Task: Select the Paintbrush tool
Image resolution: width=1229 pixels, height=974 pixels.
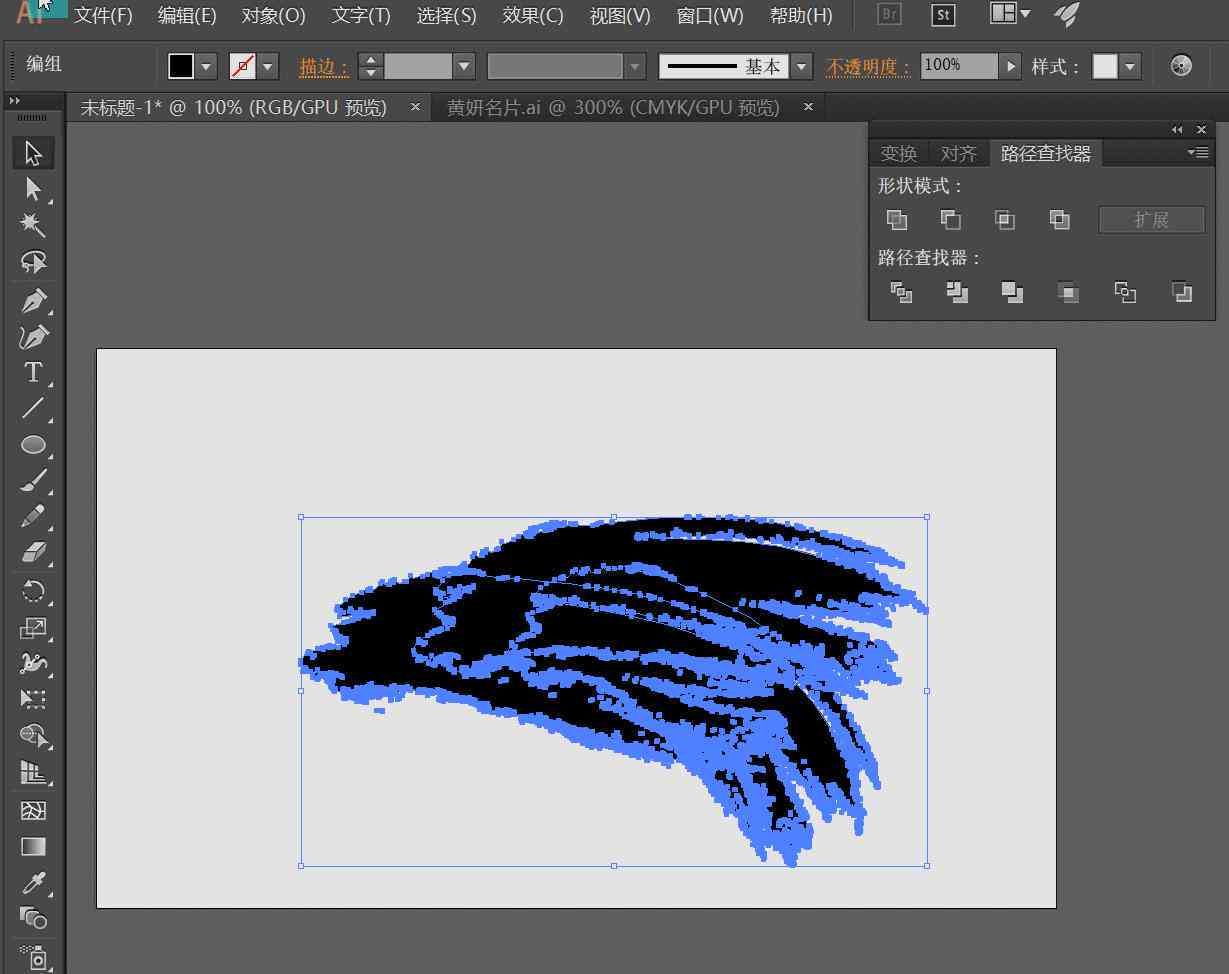Action: click(33, 481)
